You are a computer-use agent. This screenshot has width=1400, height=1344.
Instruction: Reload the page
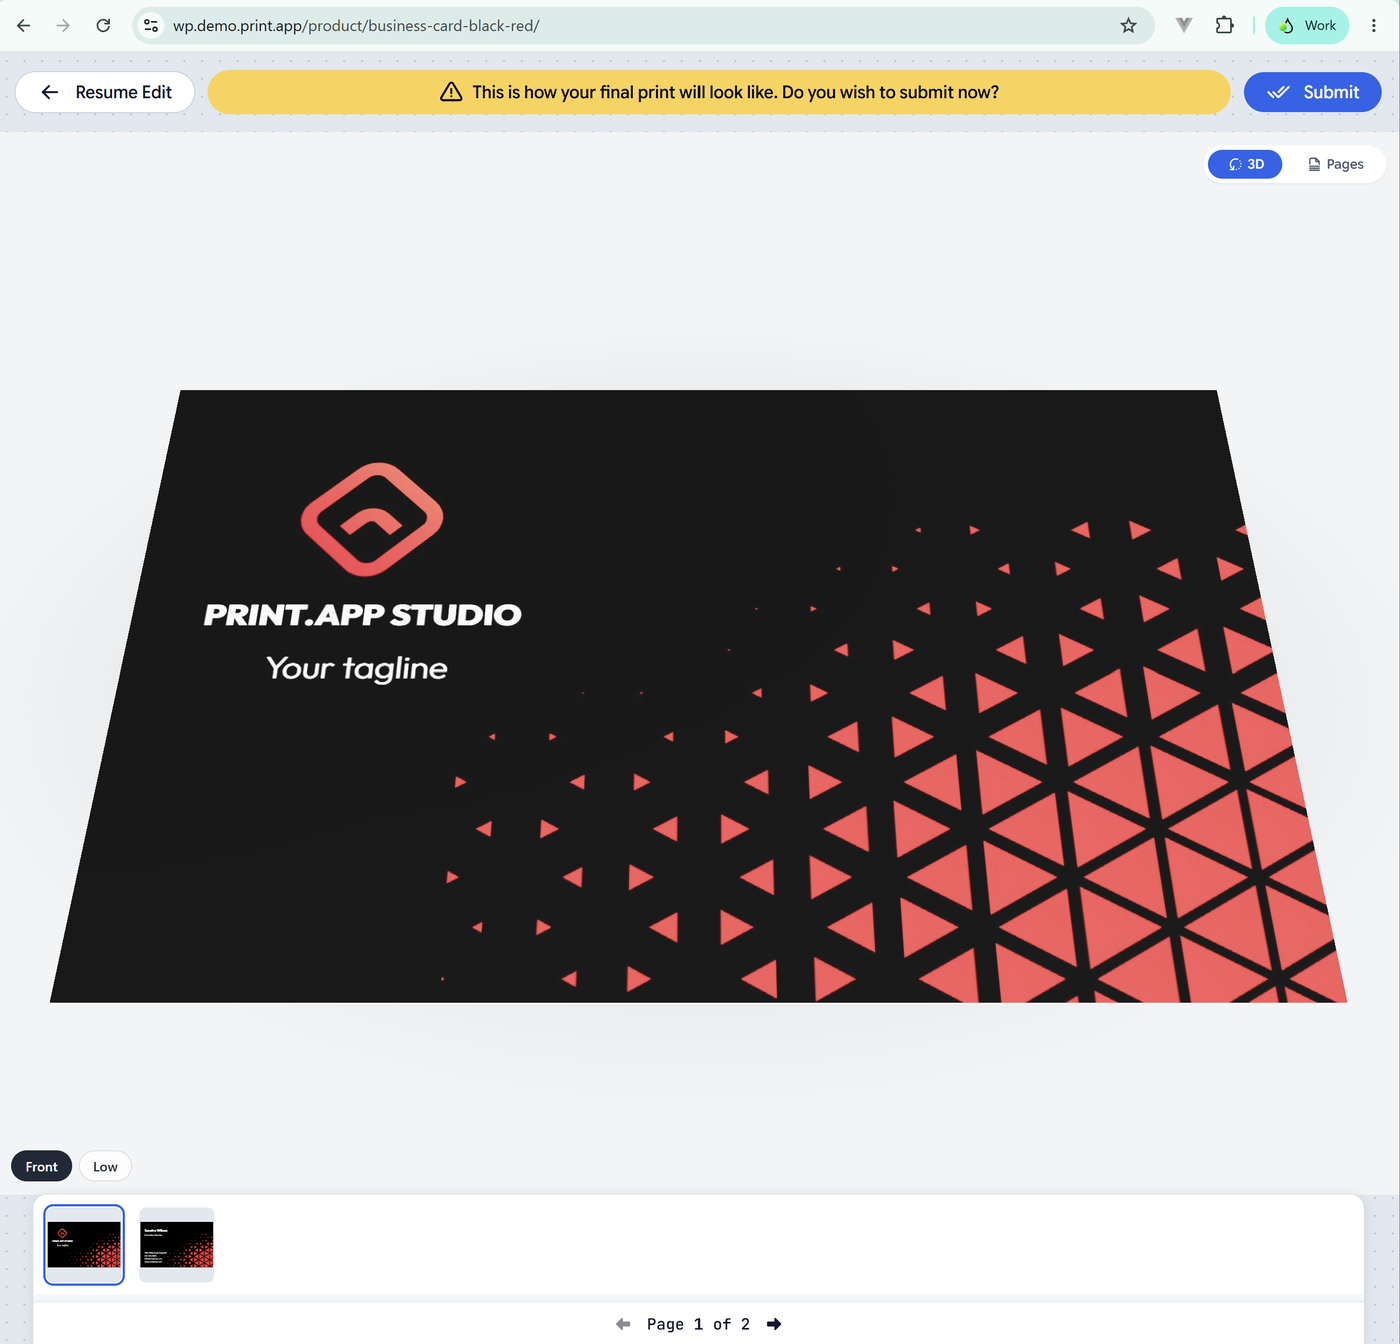click(103, 26)
